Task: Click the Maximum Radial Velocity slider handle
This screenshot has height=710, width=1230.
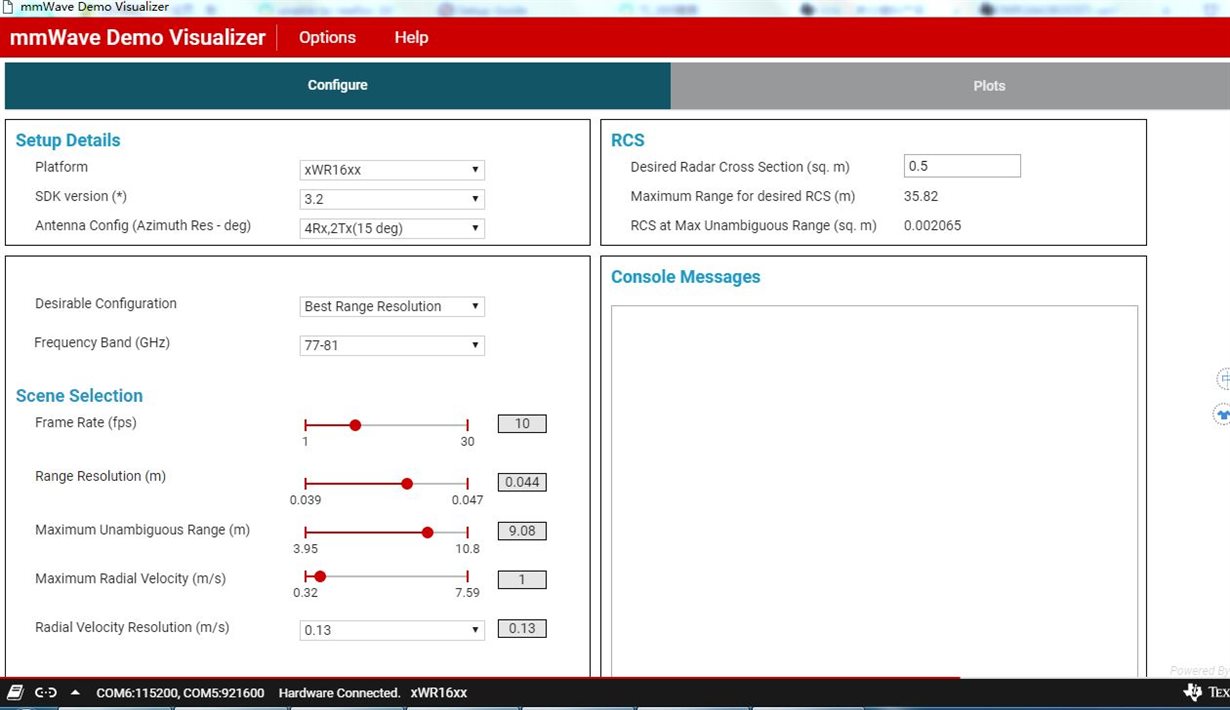Action: click(x=320, y=576)
